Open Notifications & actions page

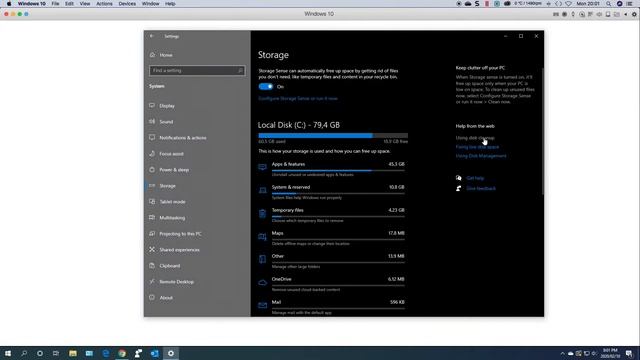pos(182,138)
